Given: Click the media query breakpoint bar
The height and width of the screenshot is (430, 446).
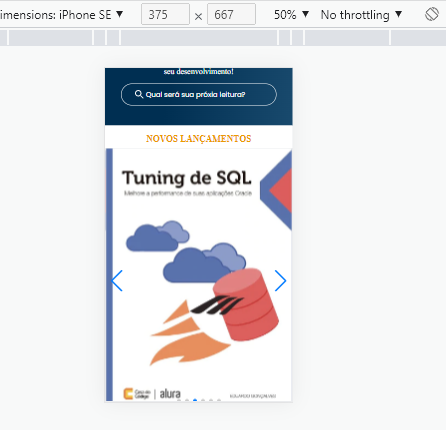Looking at the screenshot, I should coord(223,37).
